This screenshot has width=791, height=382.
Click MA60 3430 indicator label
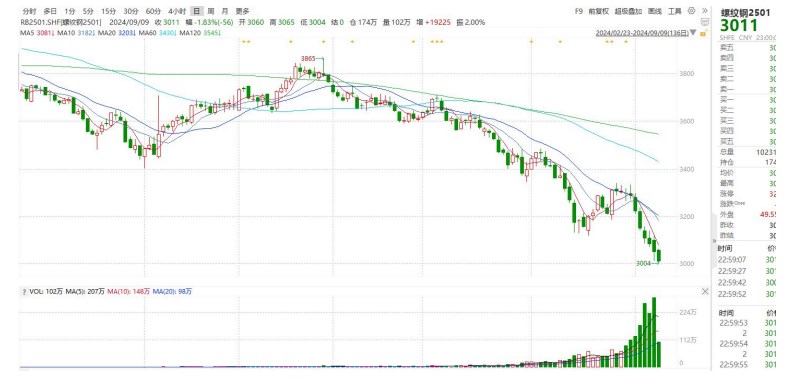[157, 33]
